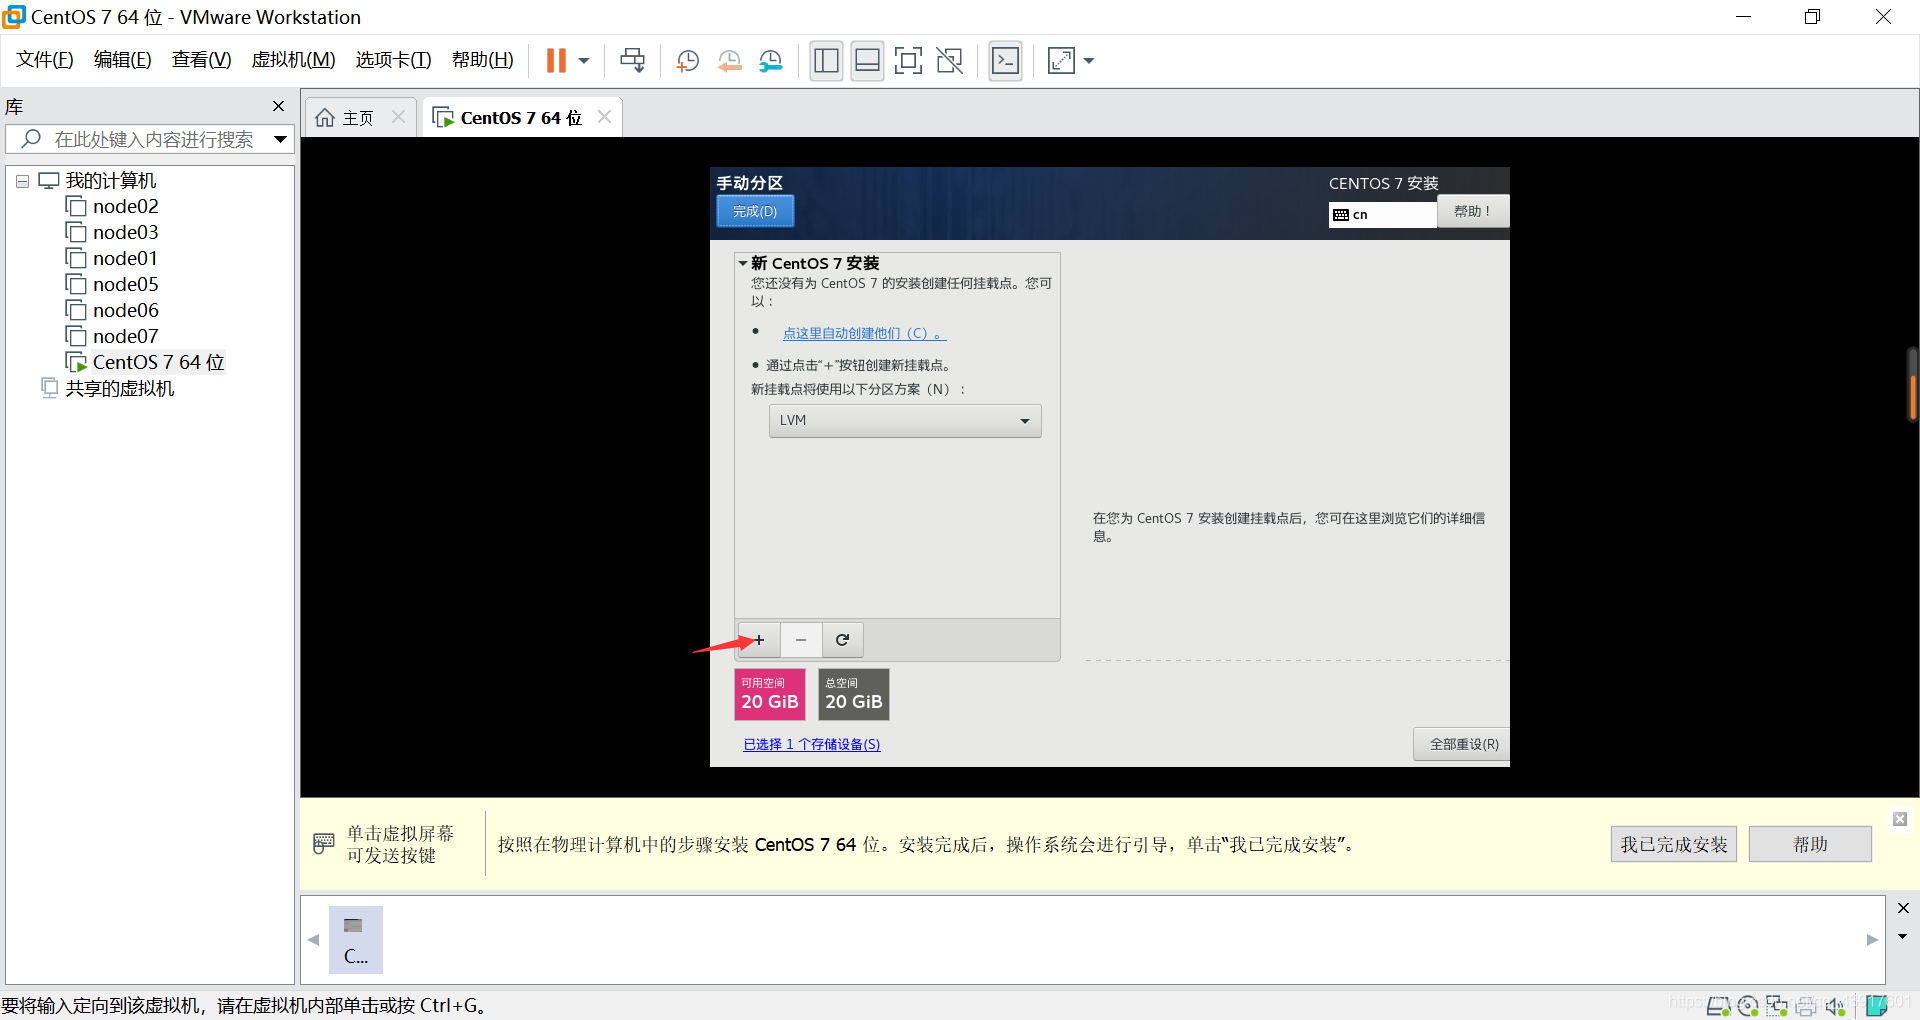The image size is (1920, 1020).
Task: Open the stretch display dropdown arrow
Action: click(x=1089, y=61)
